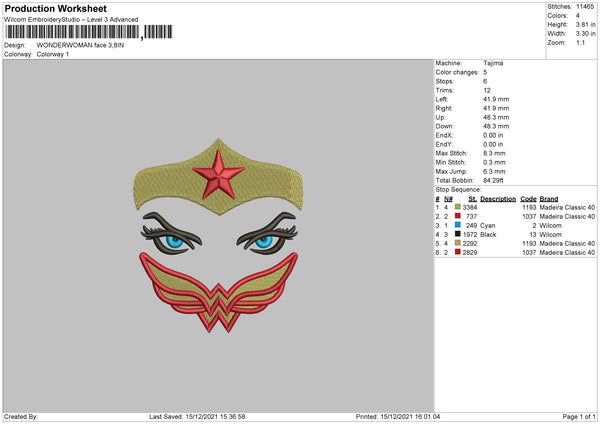Image resolution: width=600 pixels, height=424 pixels.
Task: Click the 'Production Worksheet' title
Action: tap(55, 9)
